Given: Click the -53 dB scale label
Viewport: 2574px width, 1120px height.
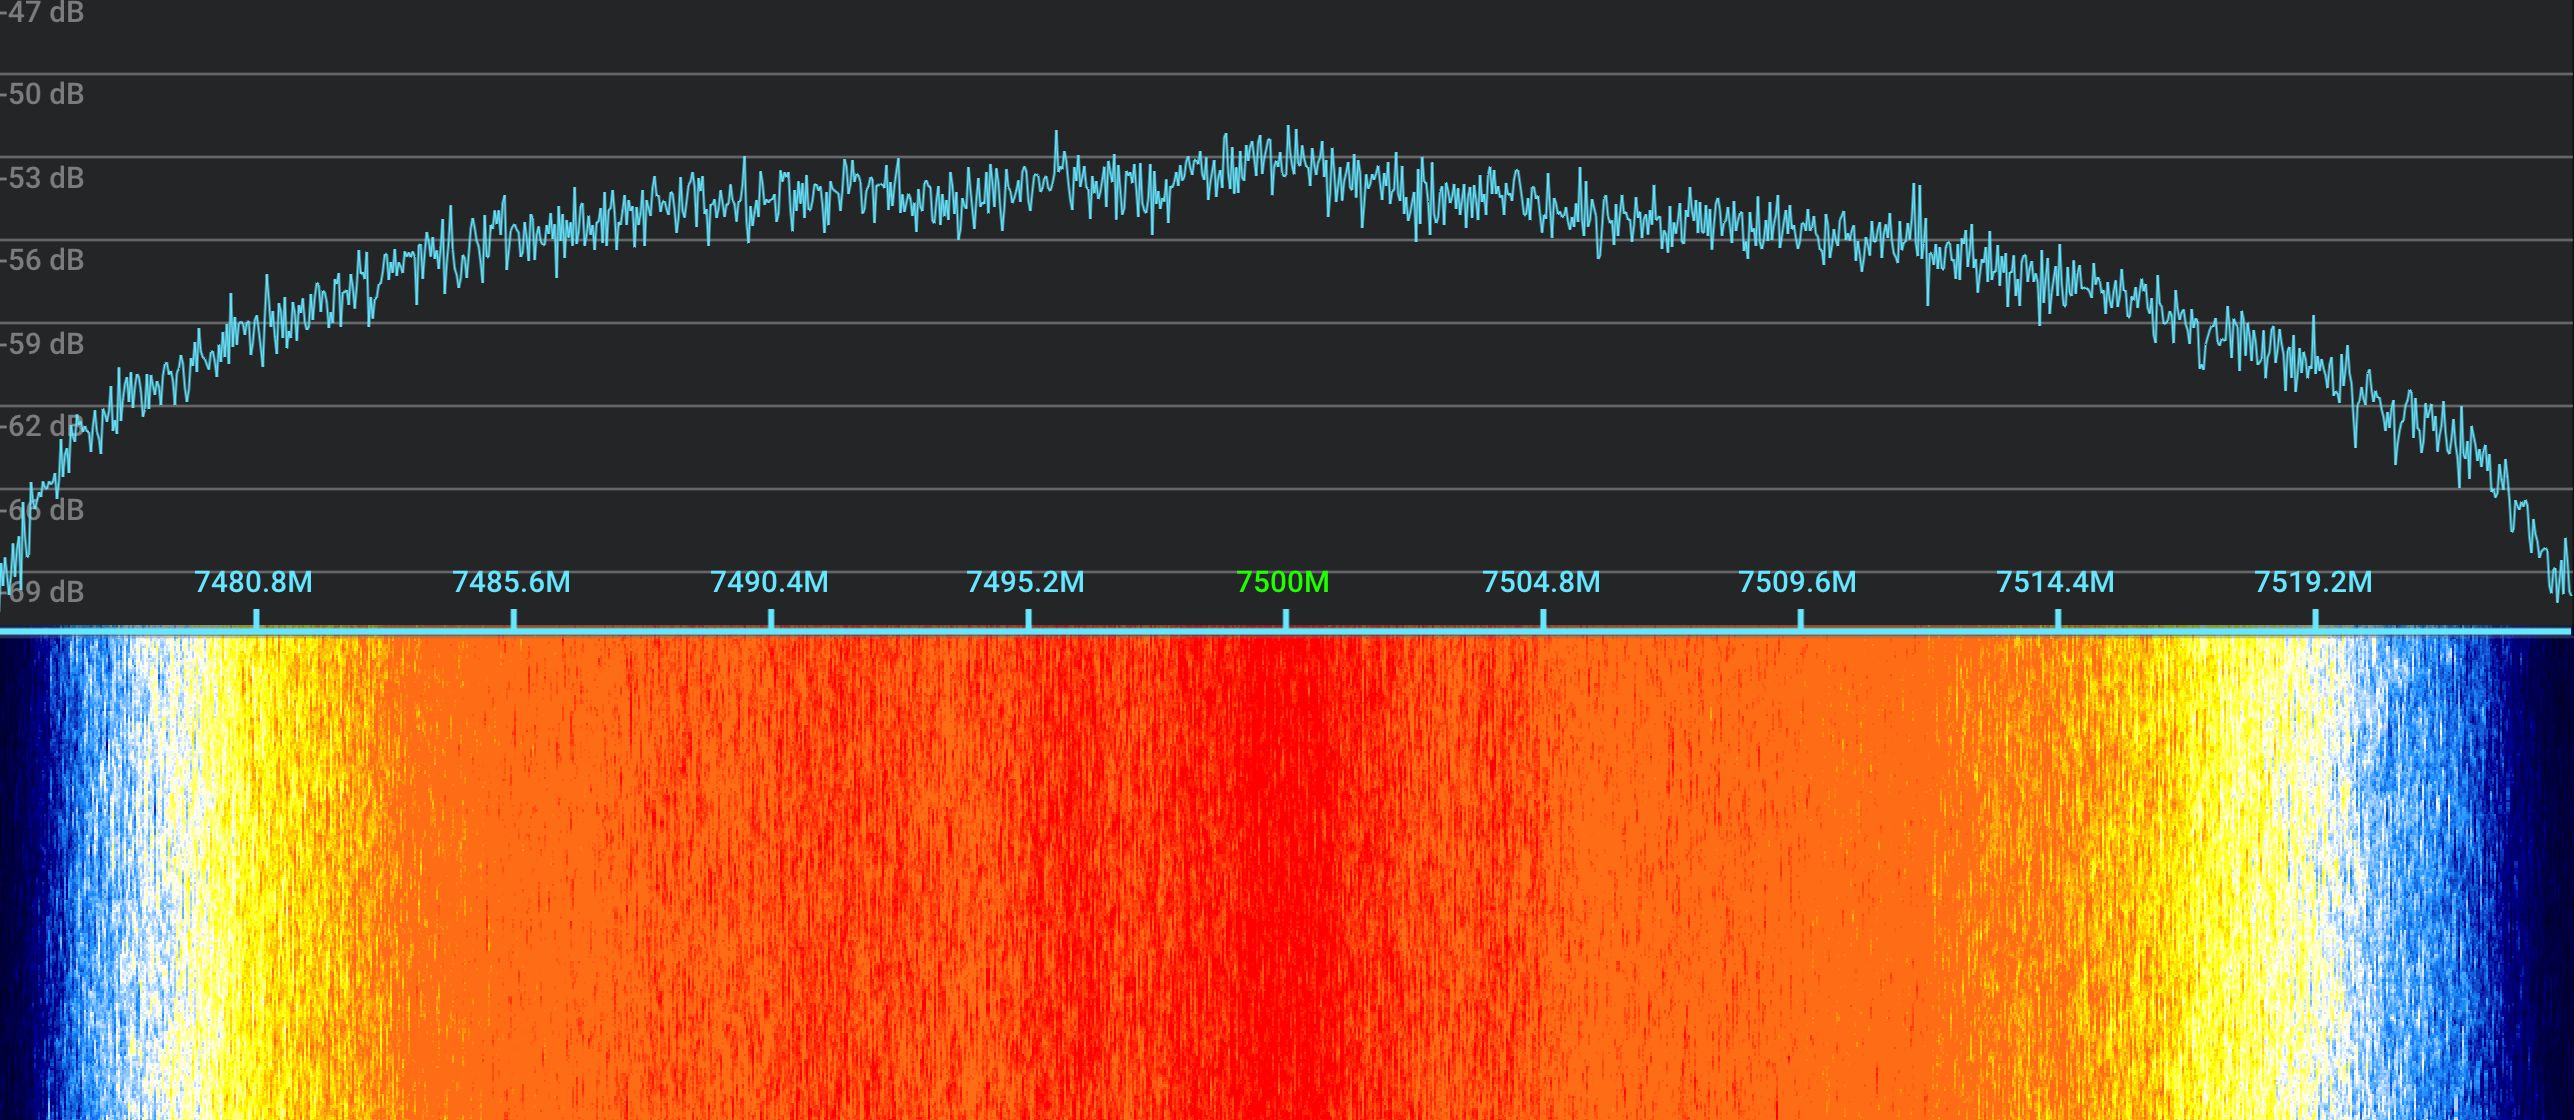Looking at the screenshot, I should tap(42, 179).
